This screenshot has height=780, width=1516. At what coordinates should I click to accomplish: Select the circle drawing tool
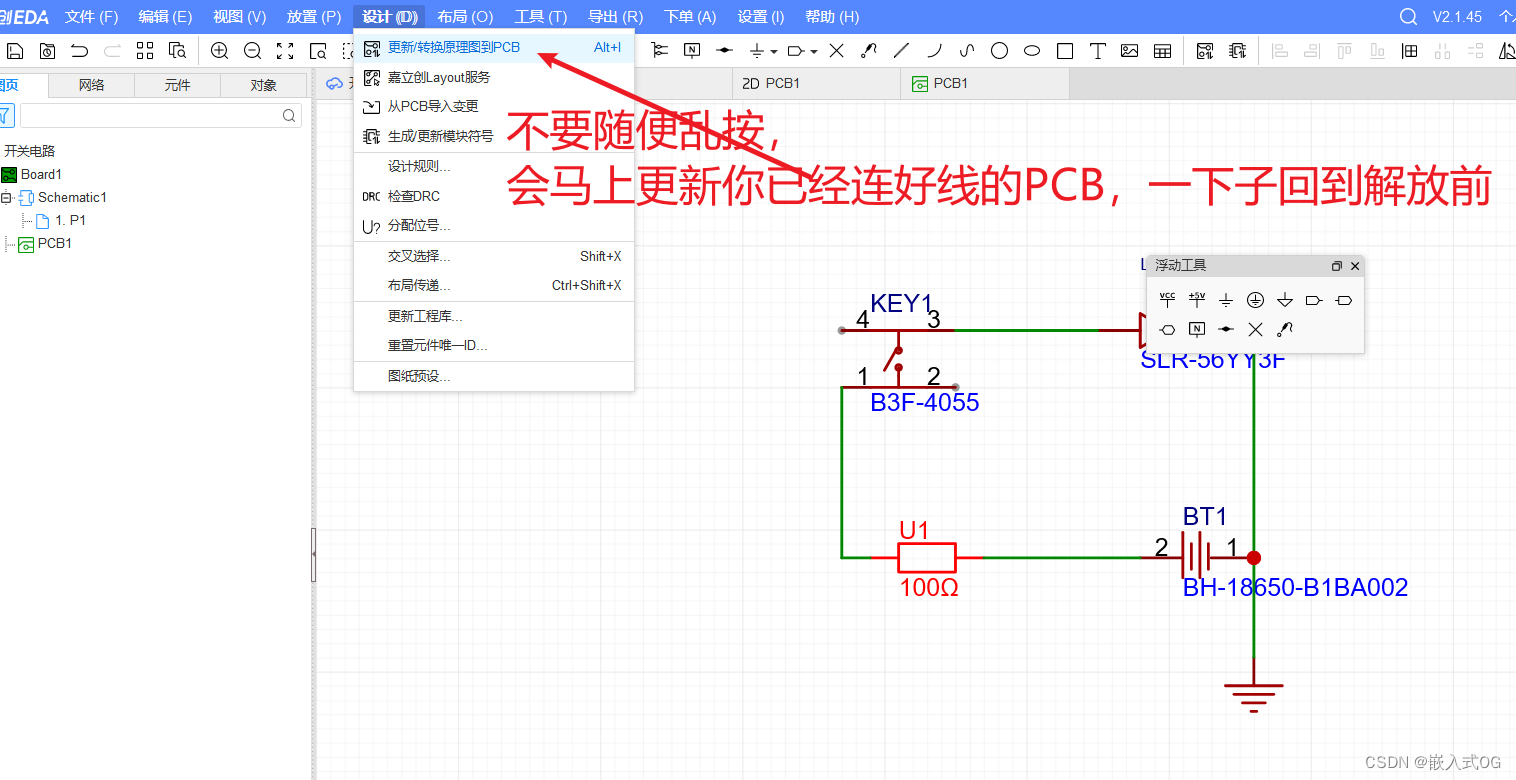999,51
